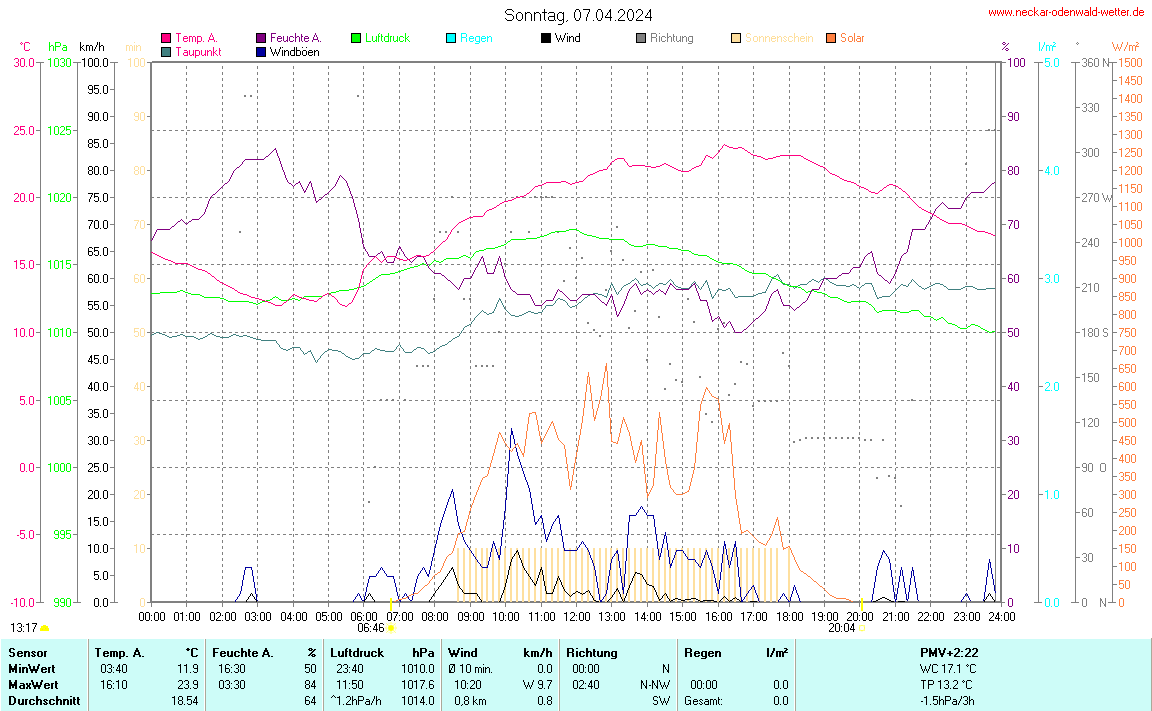Click the yellow sun icon beside 13:17
Screen dimensions: 1152x711
click(x=44, y=628)
